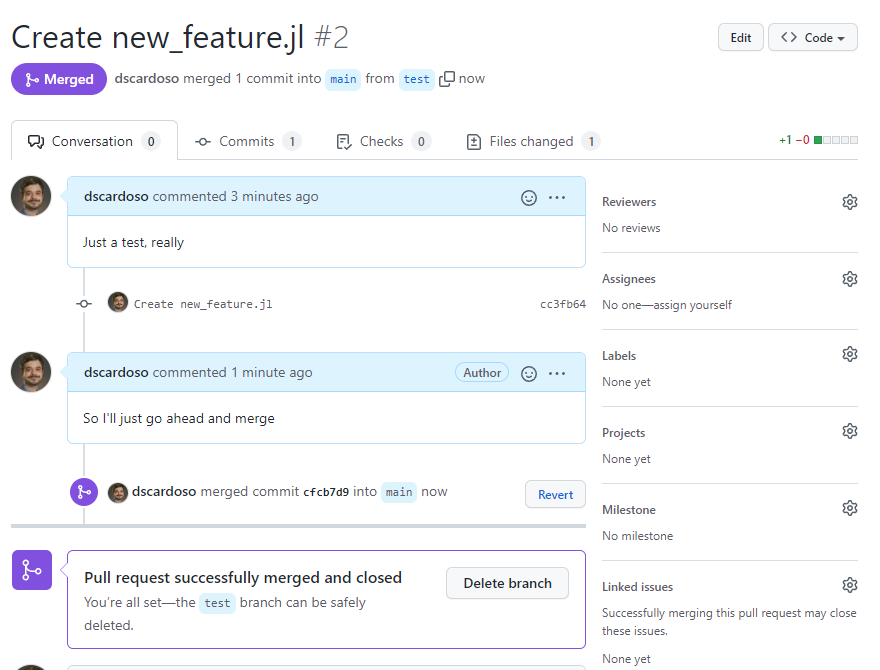Open the Assignees gear settings
The width and height of the screenshot is (880, 670).
pos(849,279)
